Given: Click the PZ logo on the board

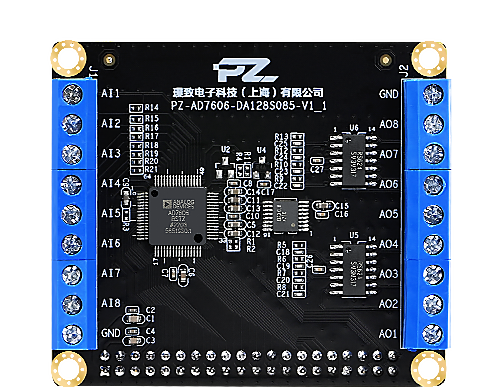Looking at the screenshot, I should 246,70.
